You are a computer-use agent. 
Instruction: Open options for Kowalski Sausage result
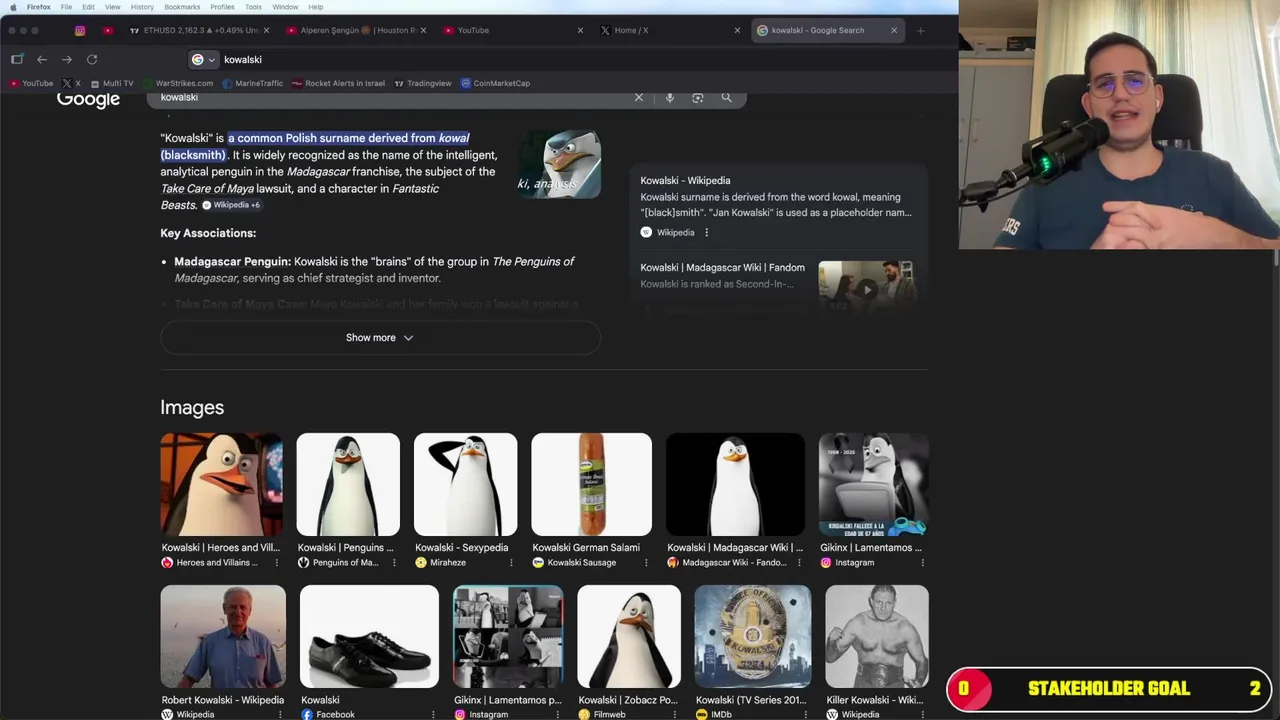pos(645,563)
